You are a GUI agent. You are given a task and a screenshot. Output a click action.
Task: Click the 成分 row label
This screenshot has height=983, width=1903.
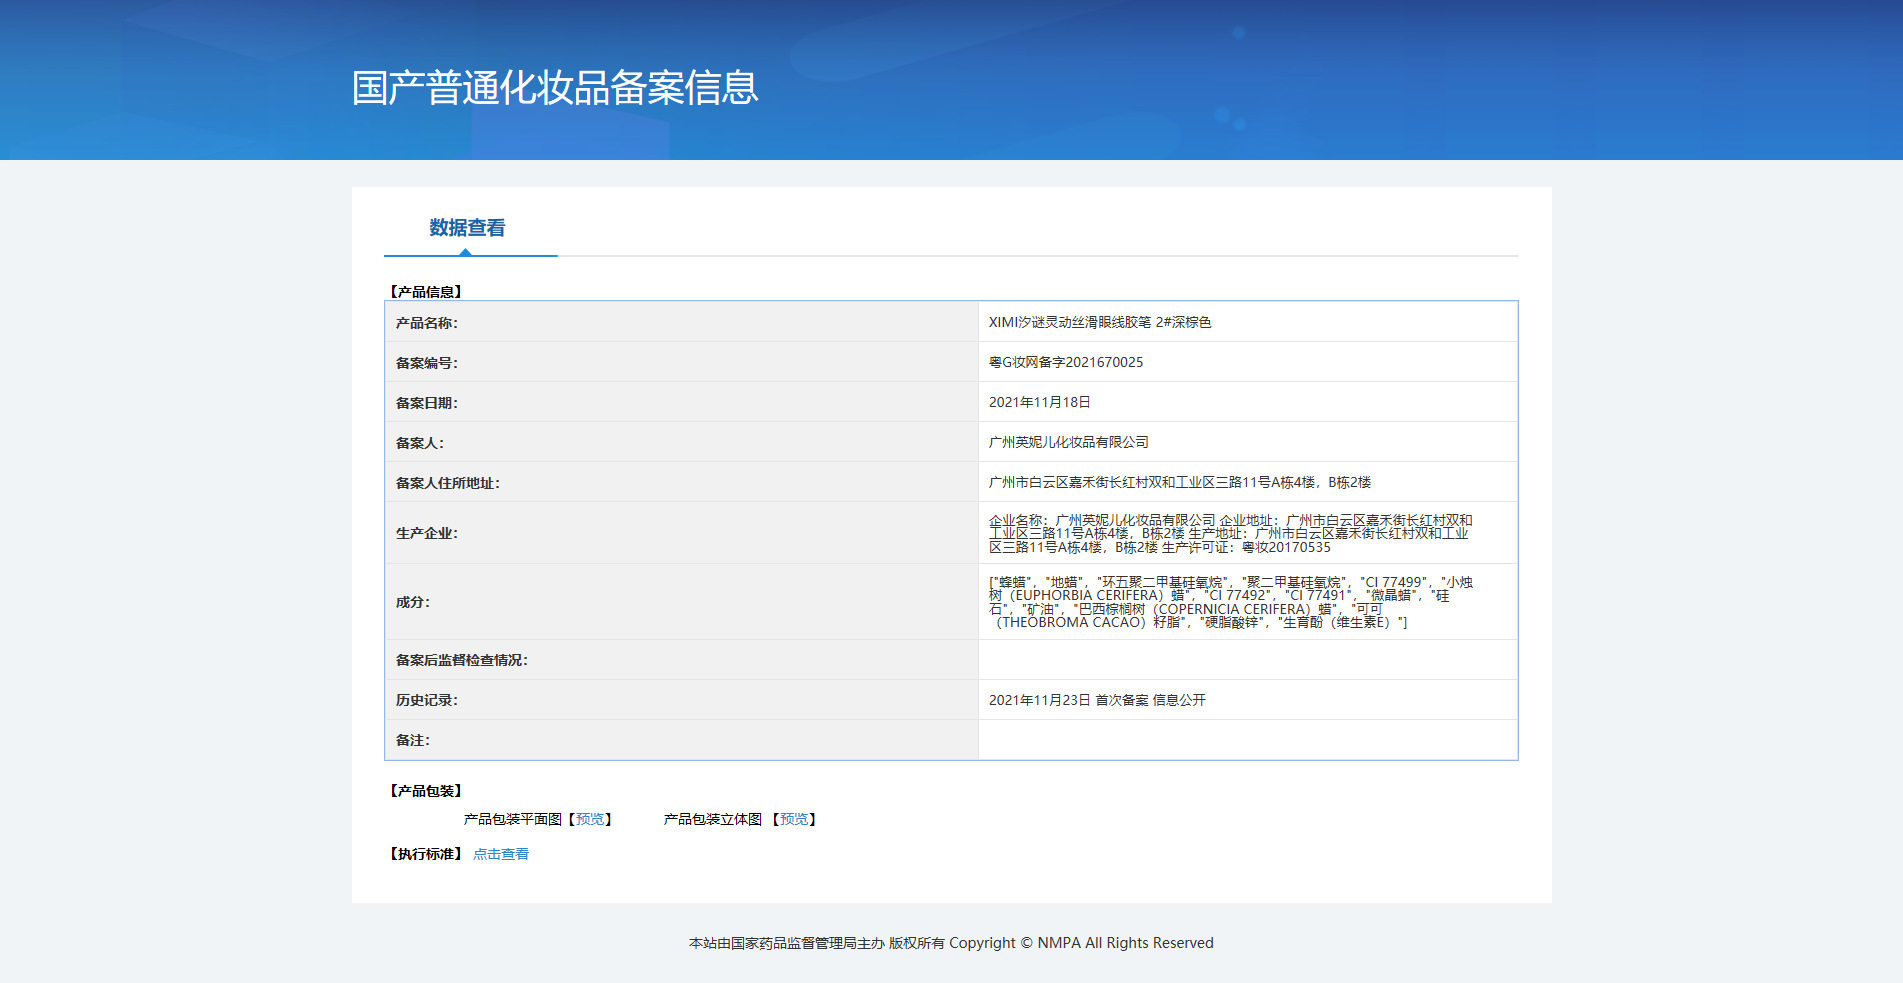[413, 602]
